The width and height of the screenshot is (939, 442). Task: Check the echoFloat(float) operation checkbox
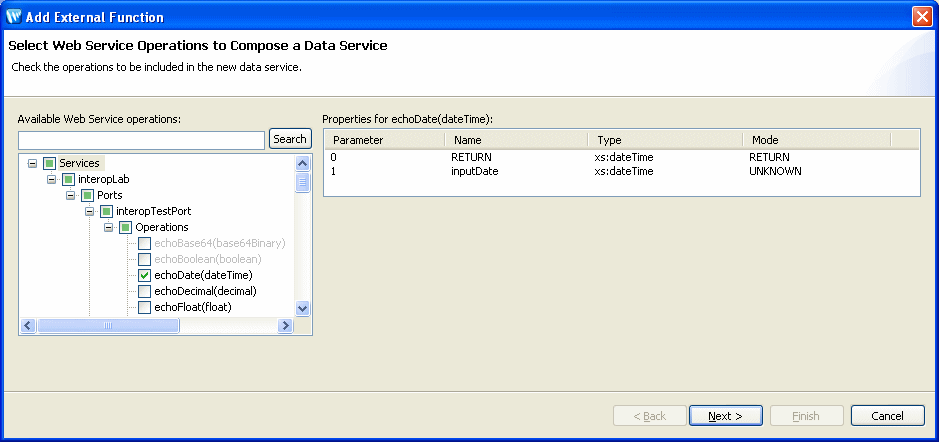144,307
